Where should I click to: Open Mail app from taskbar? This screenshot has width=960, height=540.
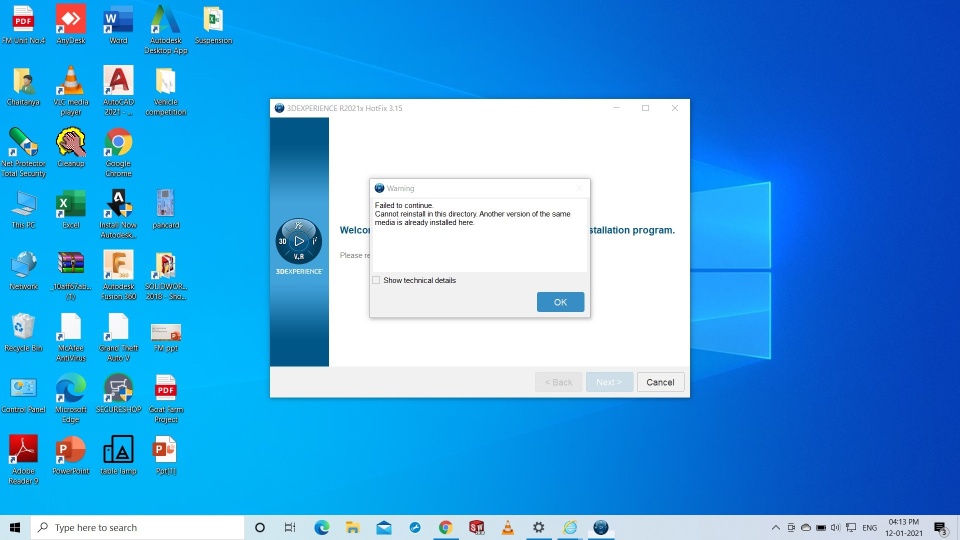point(384,527)
